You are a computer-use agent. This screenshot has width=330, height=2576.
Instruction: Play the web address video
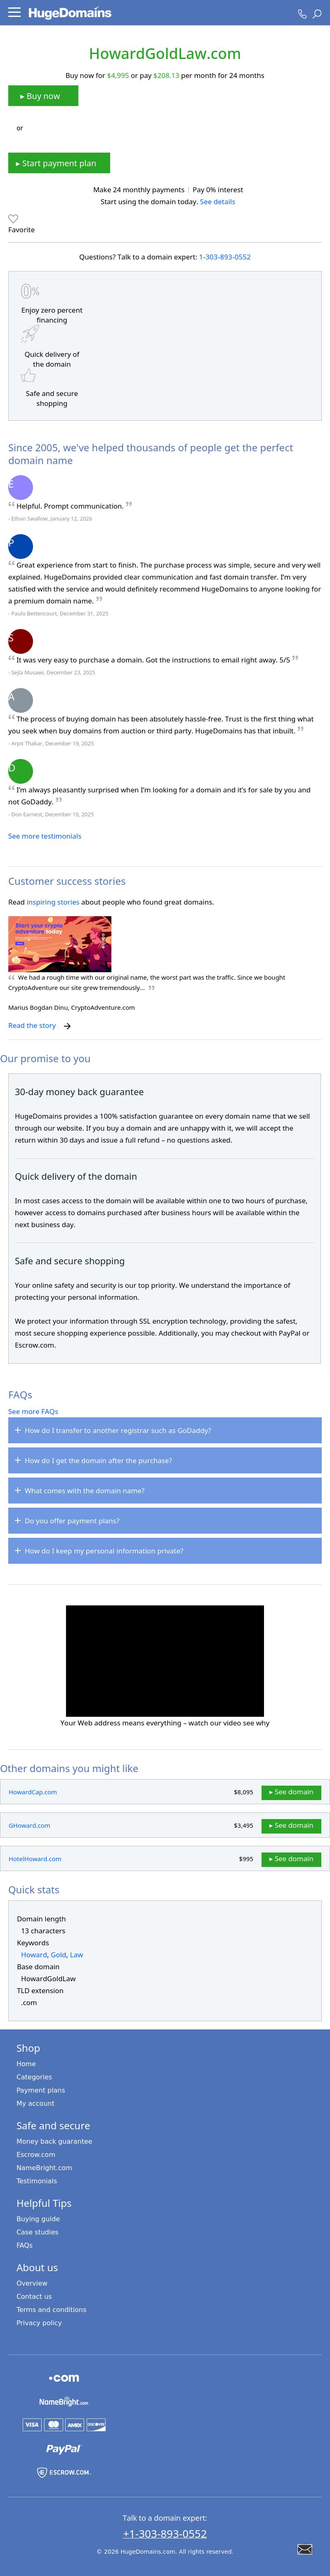click(165, 1660)
